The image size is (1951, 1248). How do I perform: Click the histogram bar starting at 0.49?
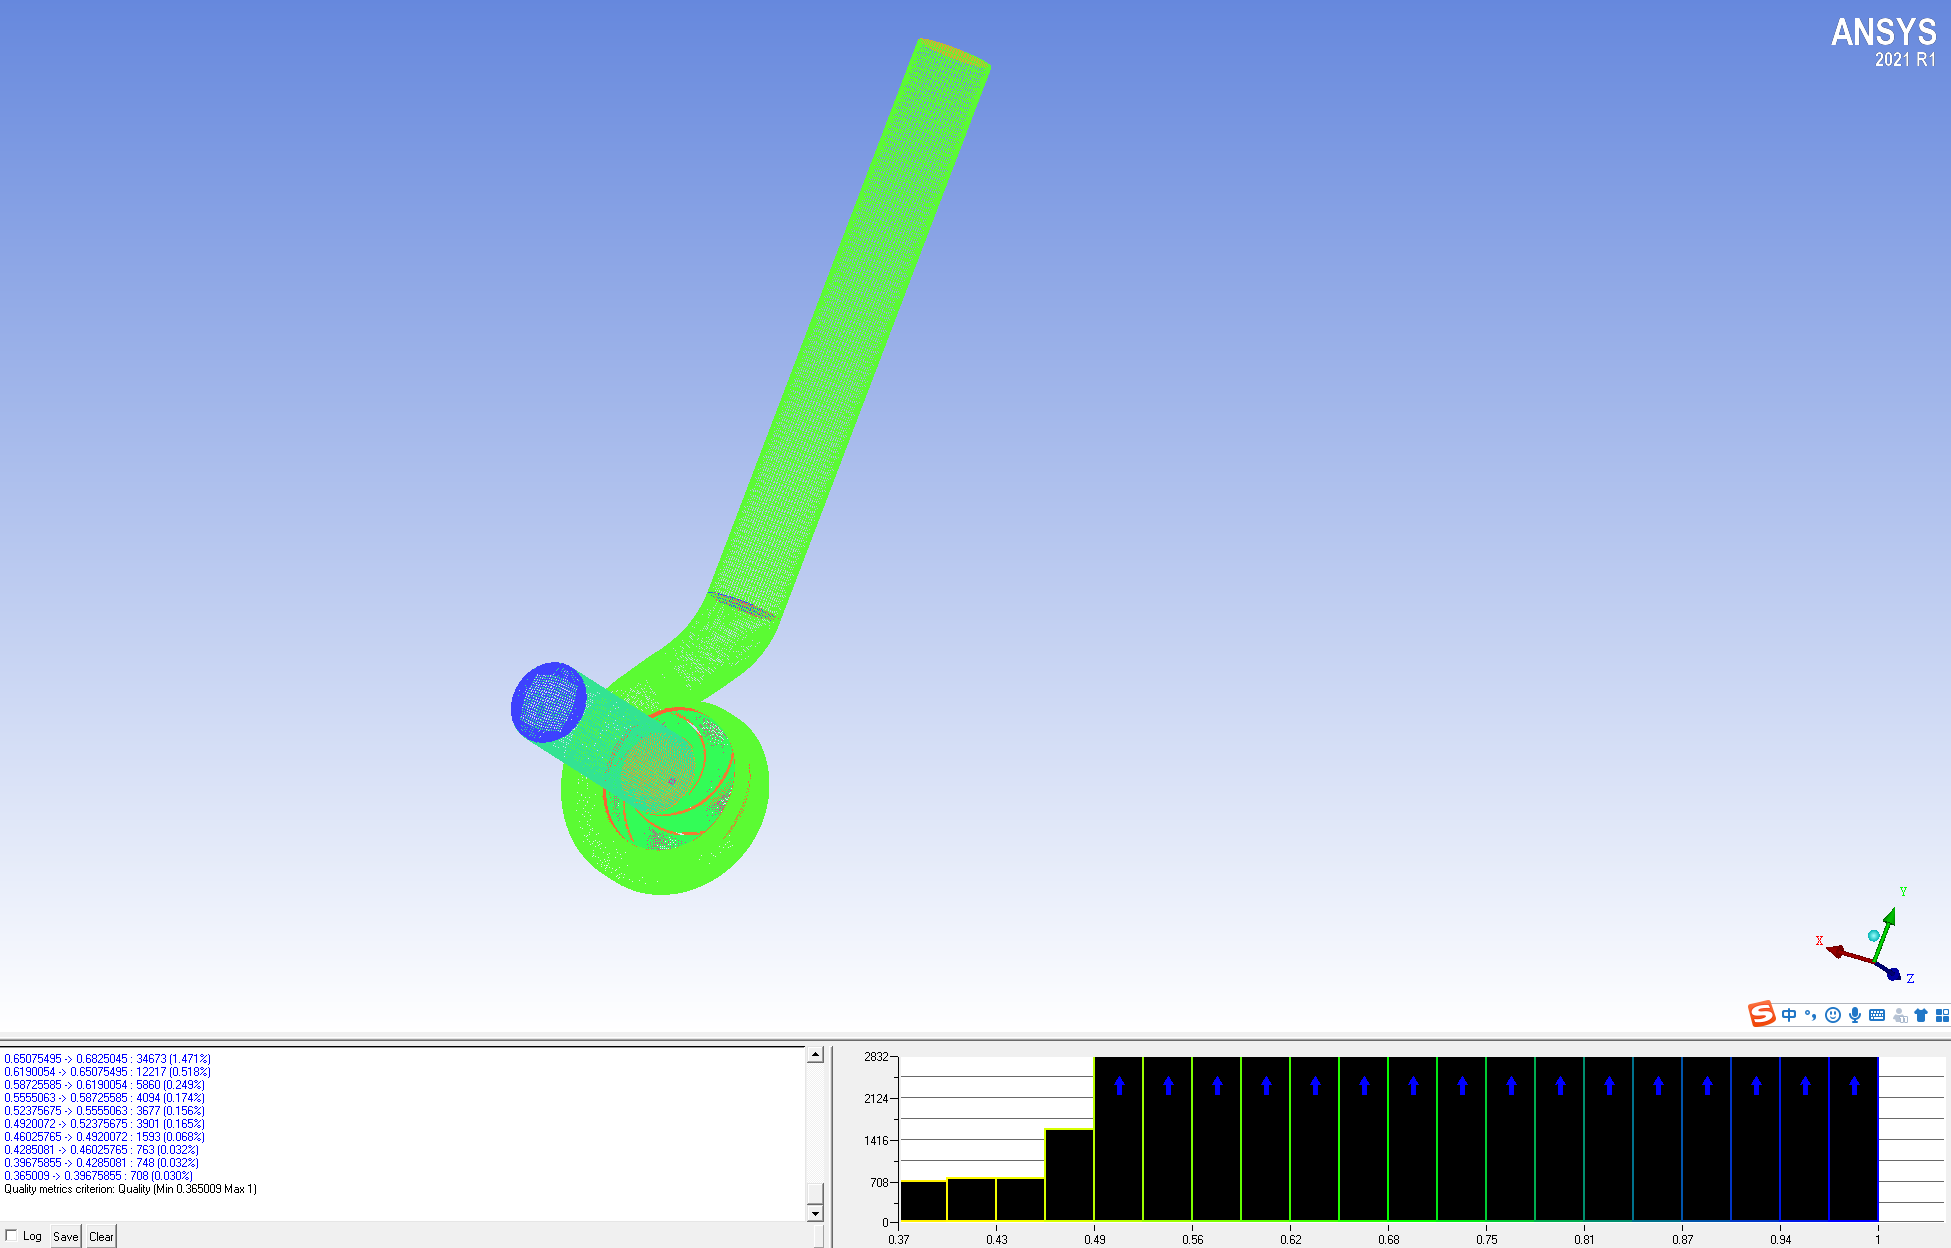click(x=1119, y=1140)
